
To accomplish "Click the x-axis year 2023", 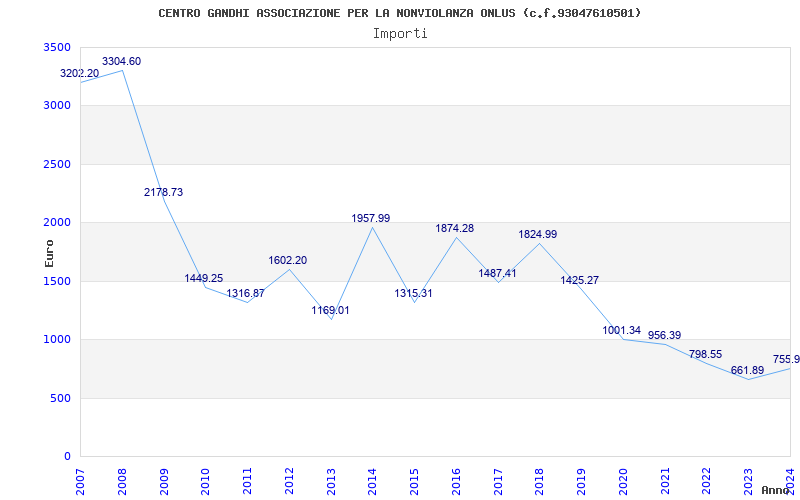I will [748, 481].
